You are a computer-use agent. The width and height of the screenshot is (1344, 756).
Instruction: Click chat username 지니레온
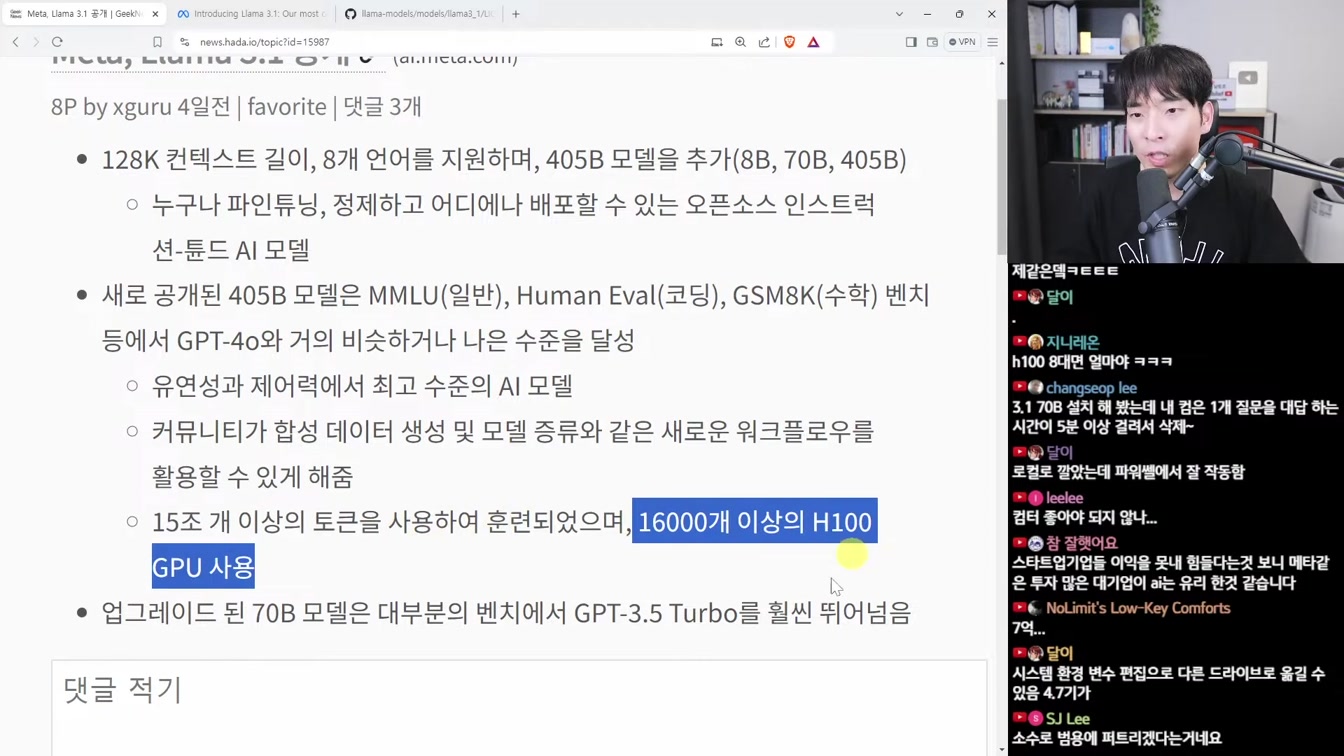click(x=1072, y=342)
